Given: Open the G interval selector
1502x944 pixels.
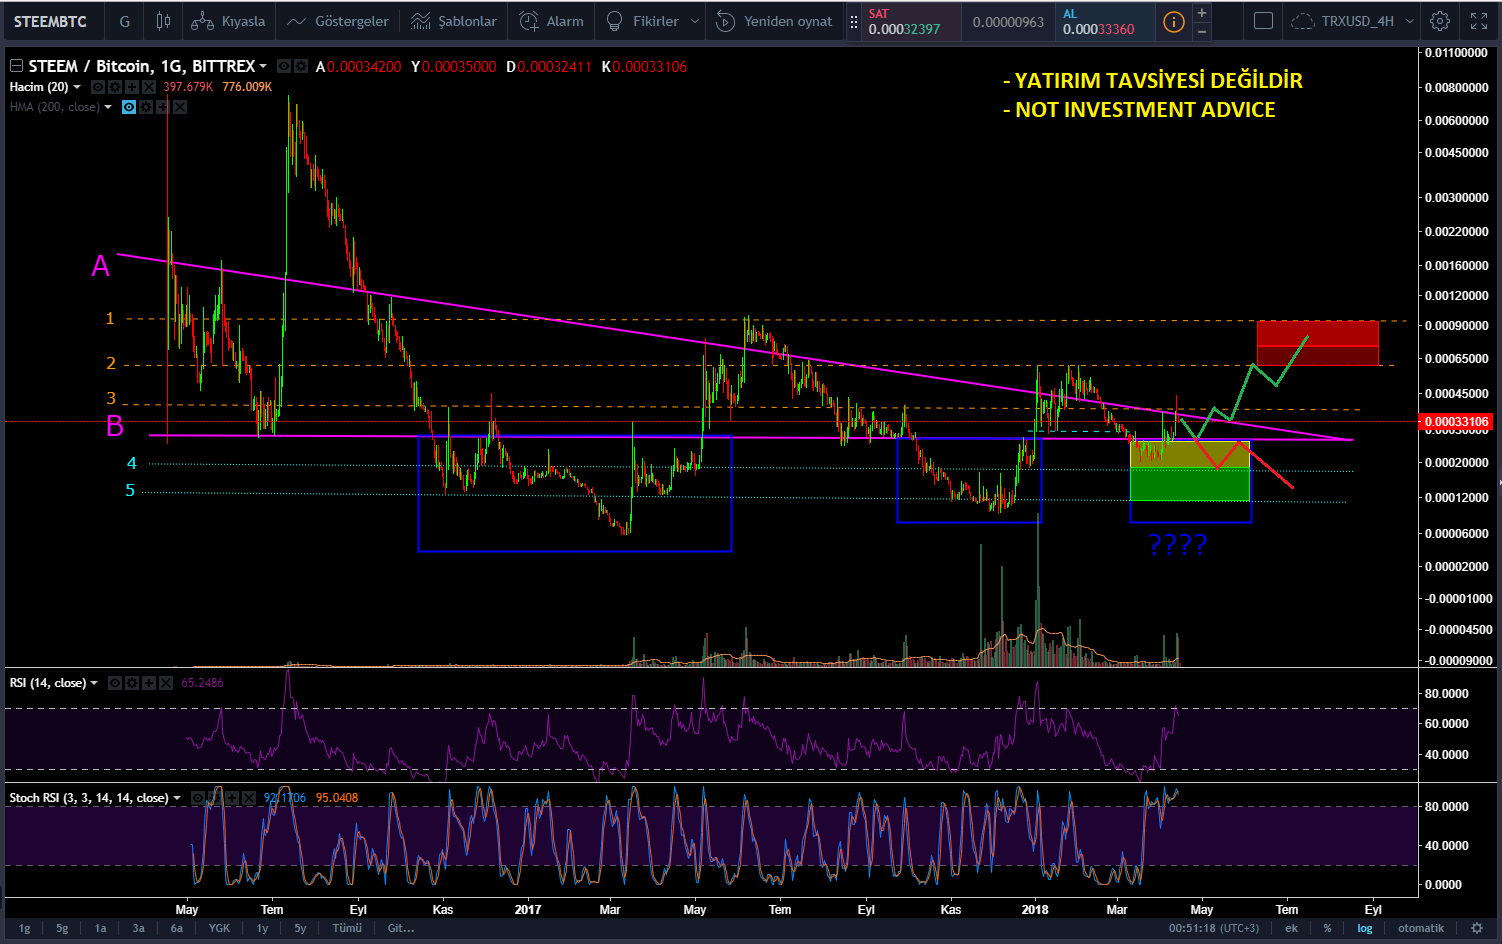Looking at the screenshot, I should [x=125, y=21].
